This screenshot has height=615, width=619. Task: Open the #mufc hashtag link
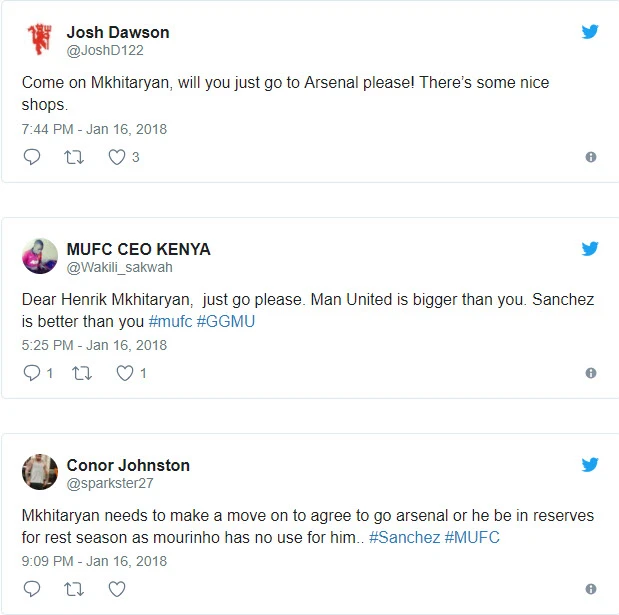click(x=171, y=321)
